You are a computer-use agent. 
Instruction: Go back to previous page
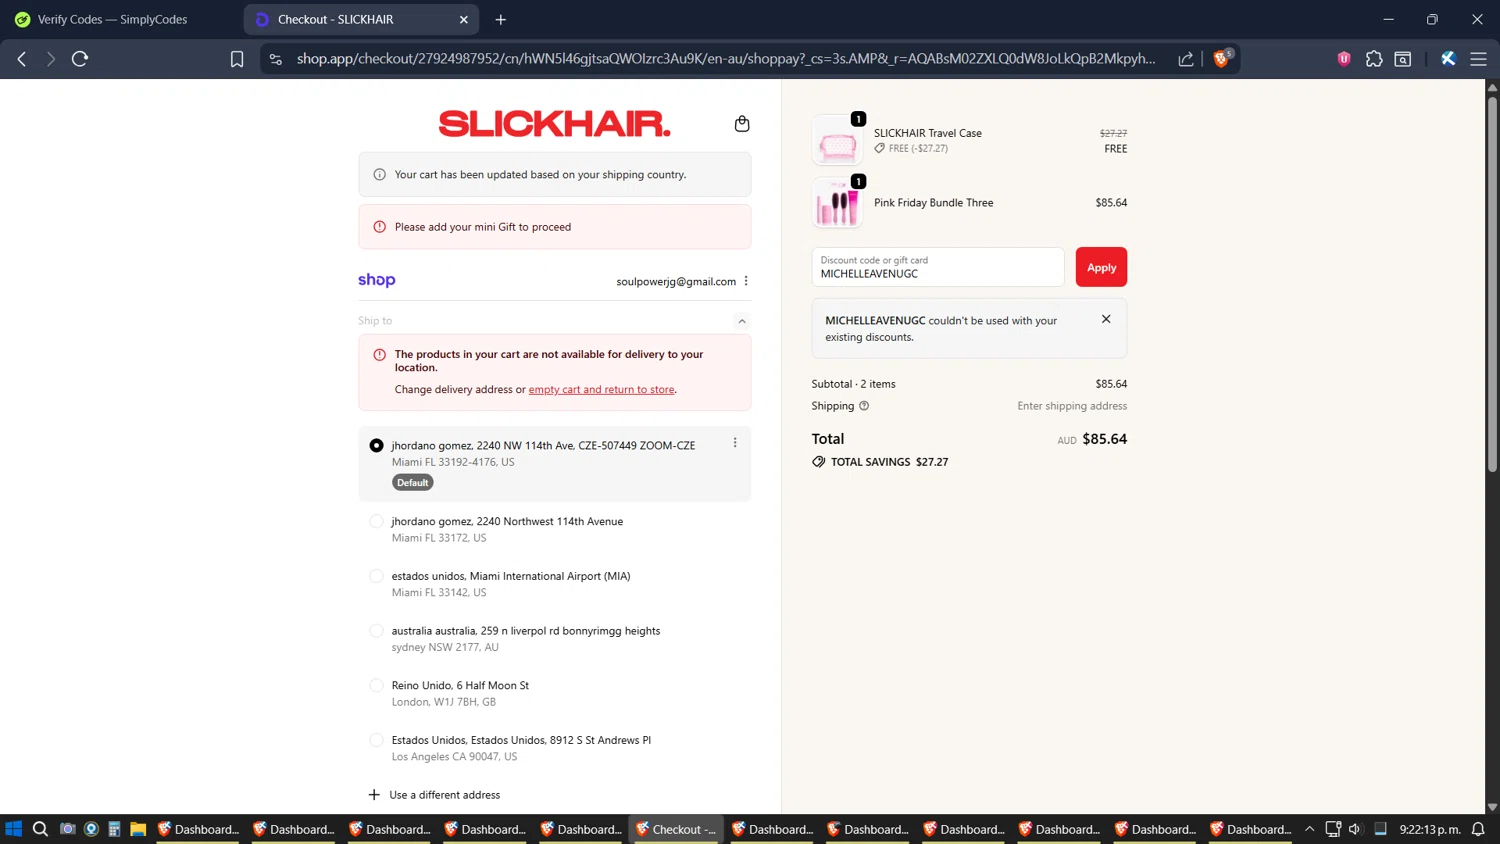point(22,59)
